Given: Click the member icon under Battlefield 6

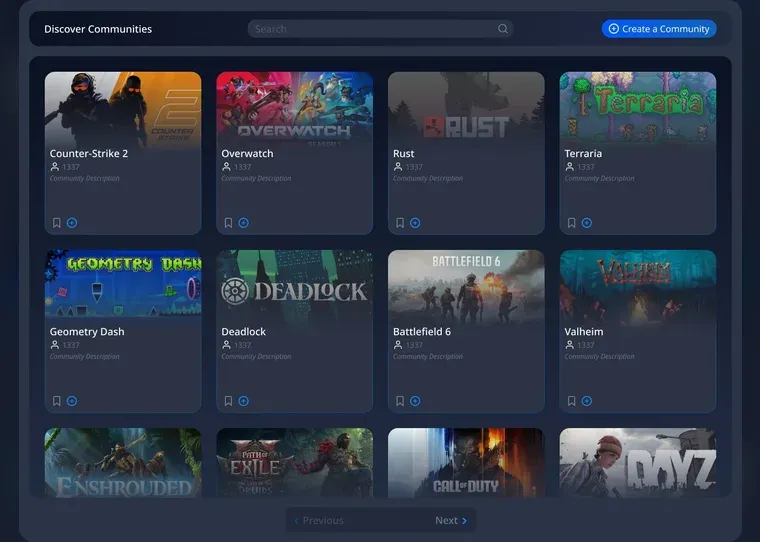Looking at the screenshot, I should (397, 345).
